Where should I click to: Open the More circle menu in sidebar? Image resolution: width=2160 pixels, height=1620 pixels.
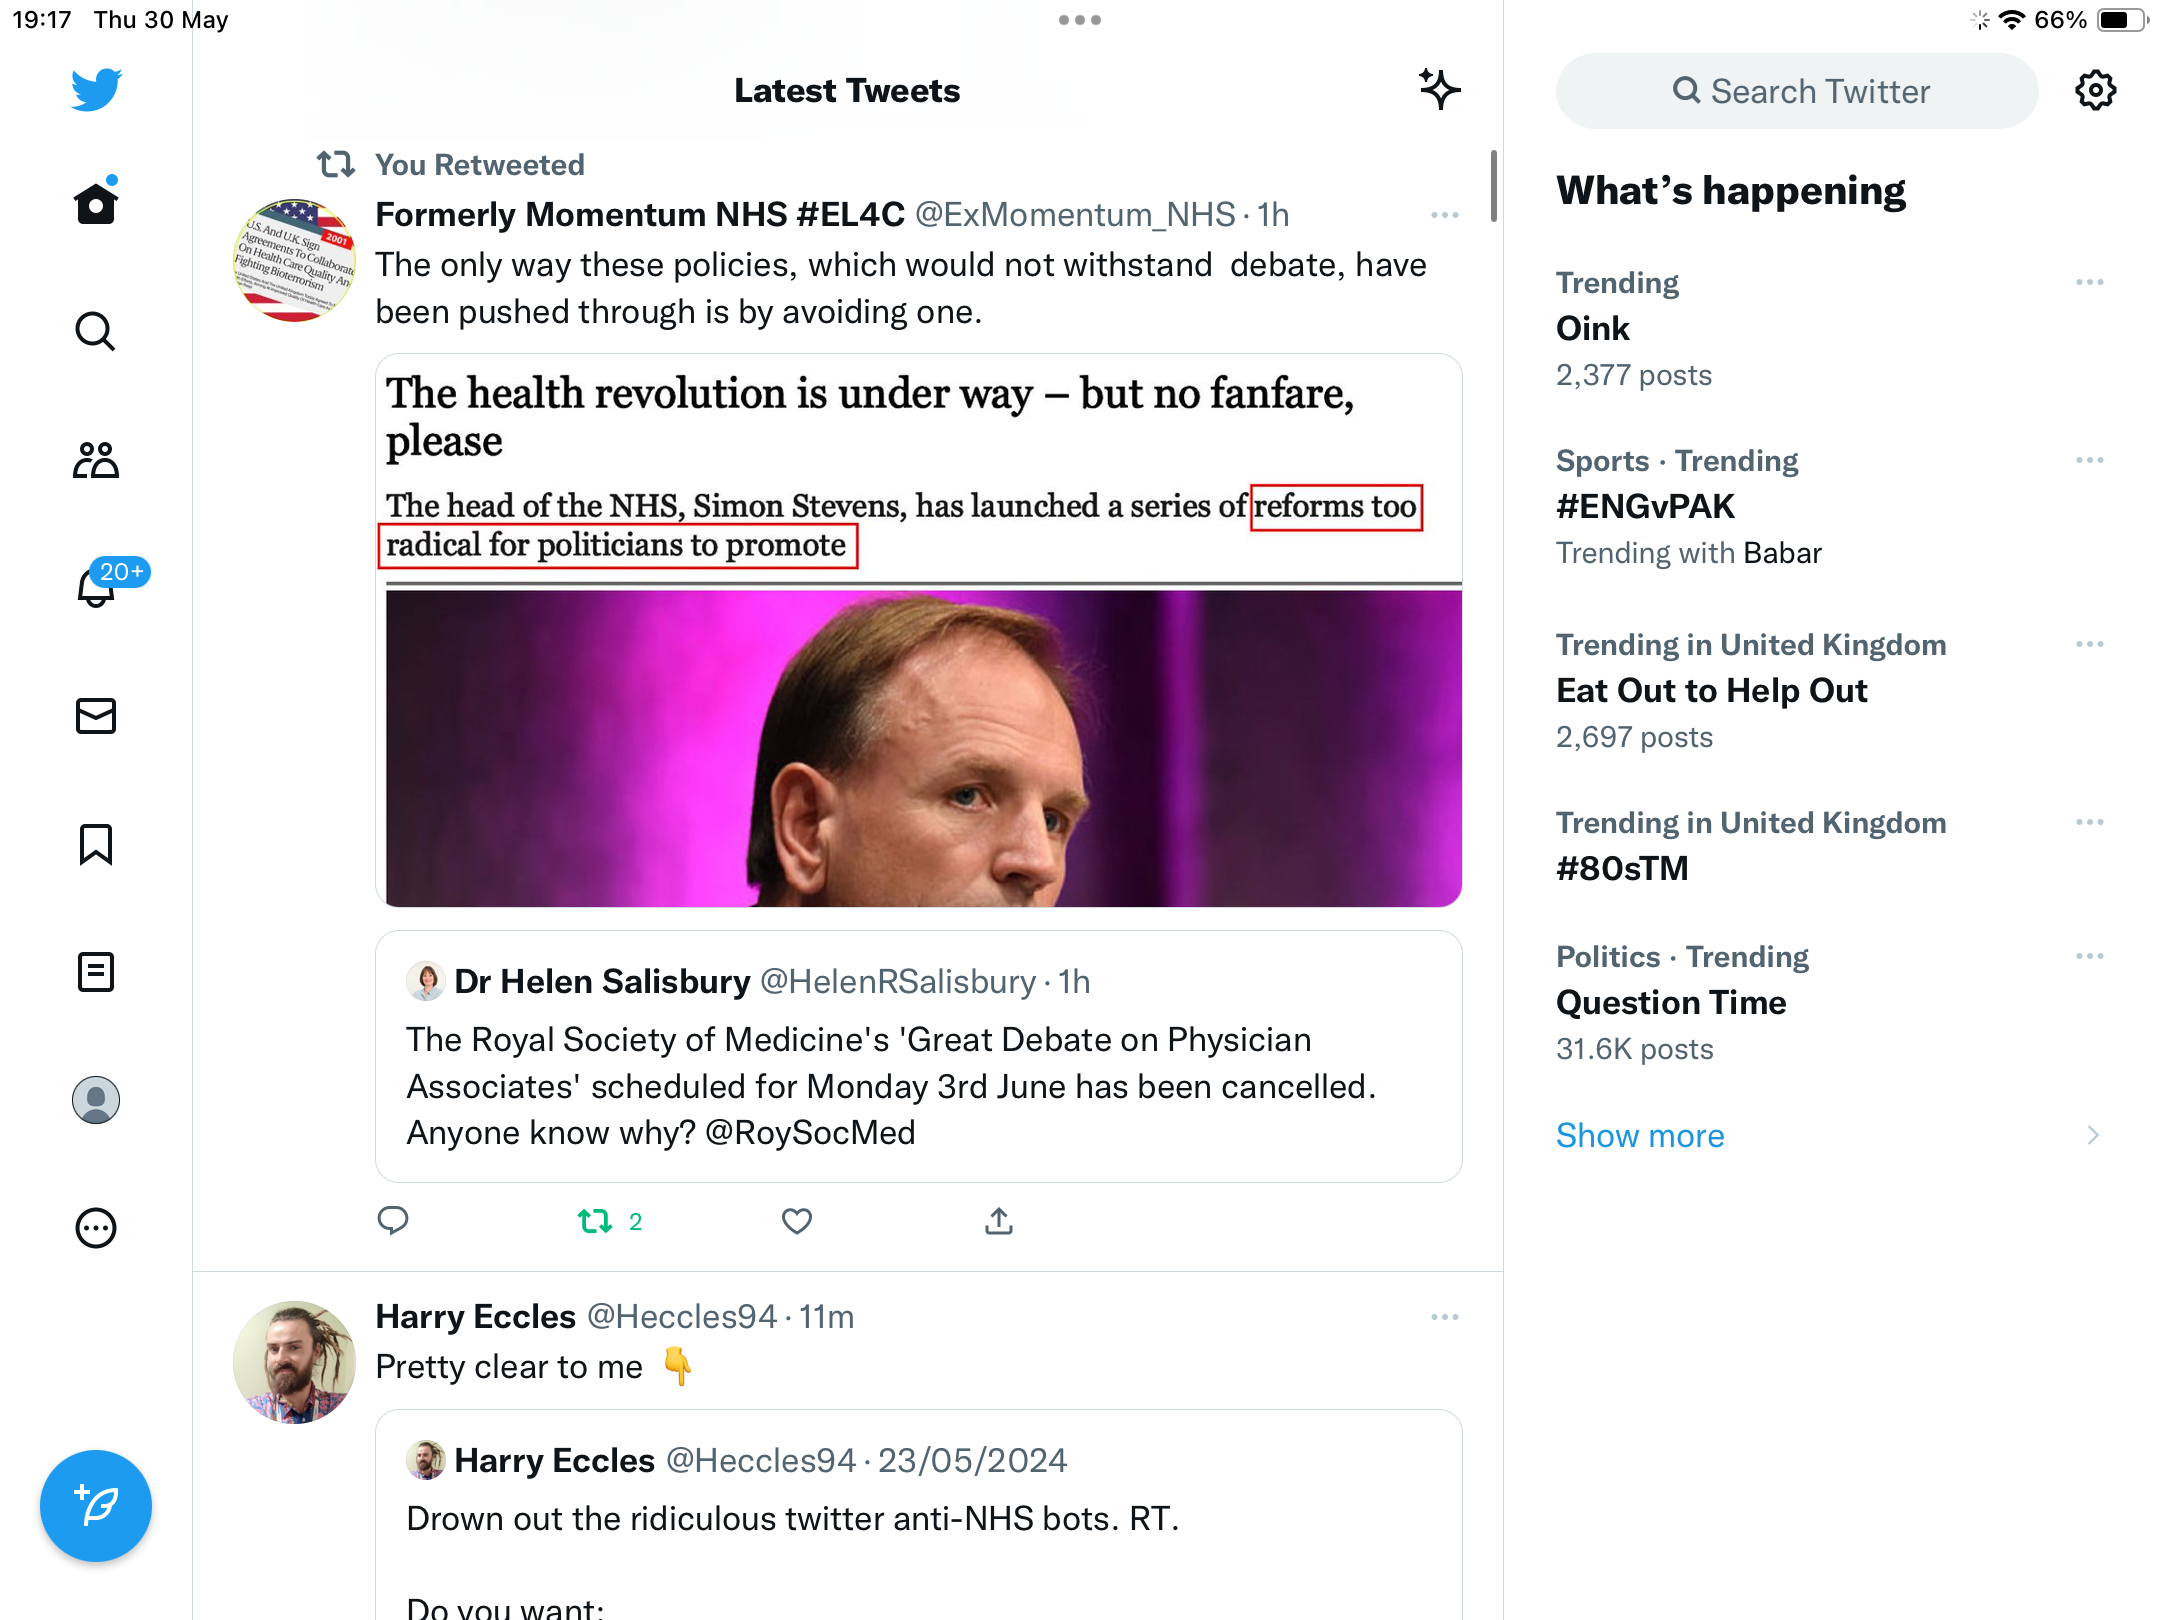pos(96,1228)
